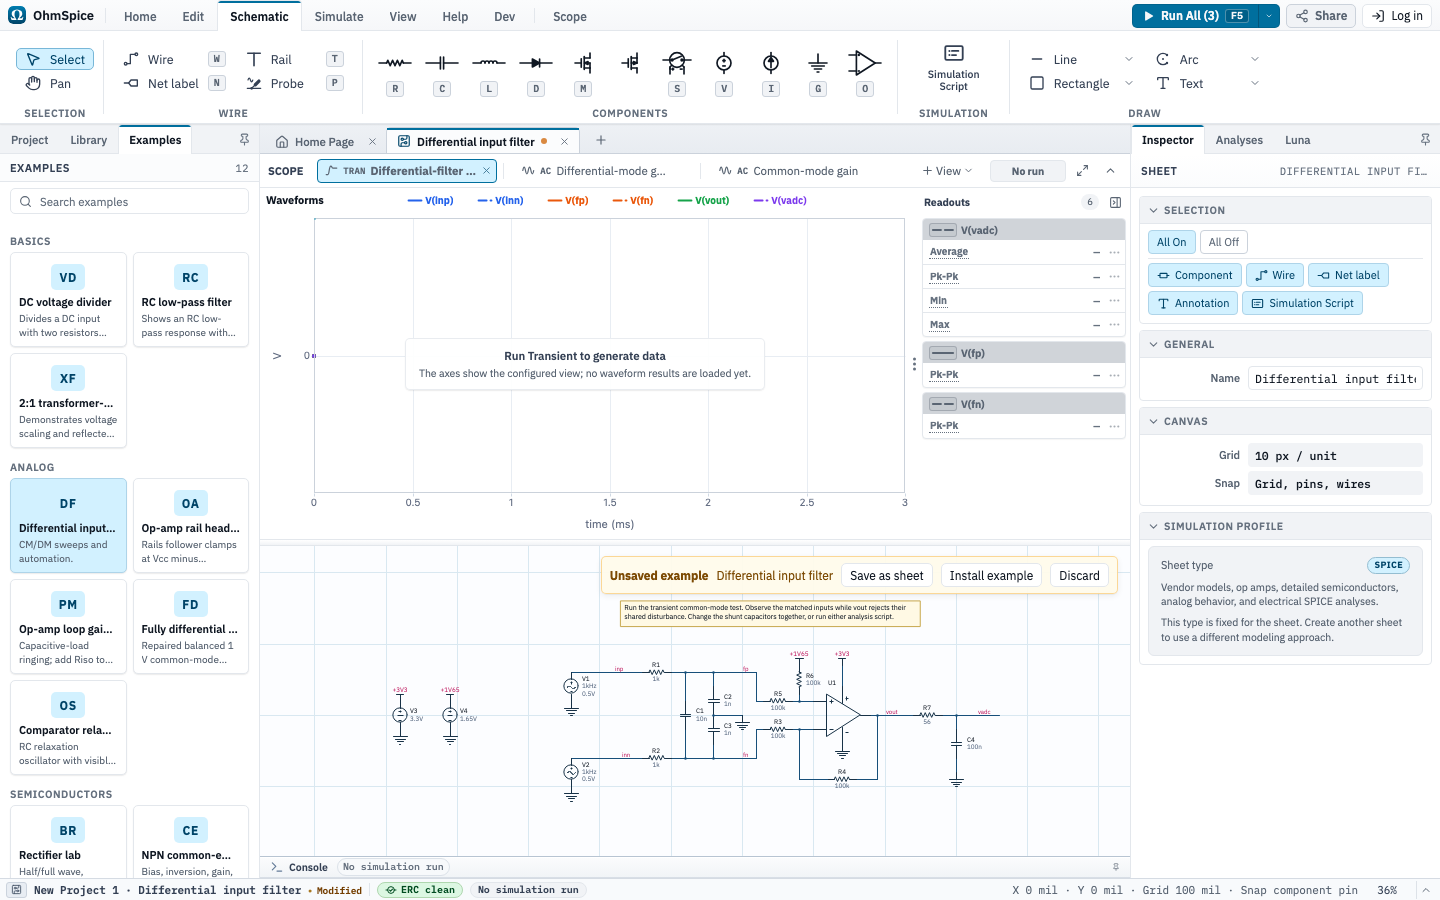Toggle the Annotation selection filter
The width and height of the screenshot is (1440, 900).
click(x=1193, y=303)
